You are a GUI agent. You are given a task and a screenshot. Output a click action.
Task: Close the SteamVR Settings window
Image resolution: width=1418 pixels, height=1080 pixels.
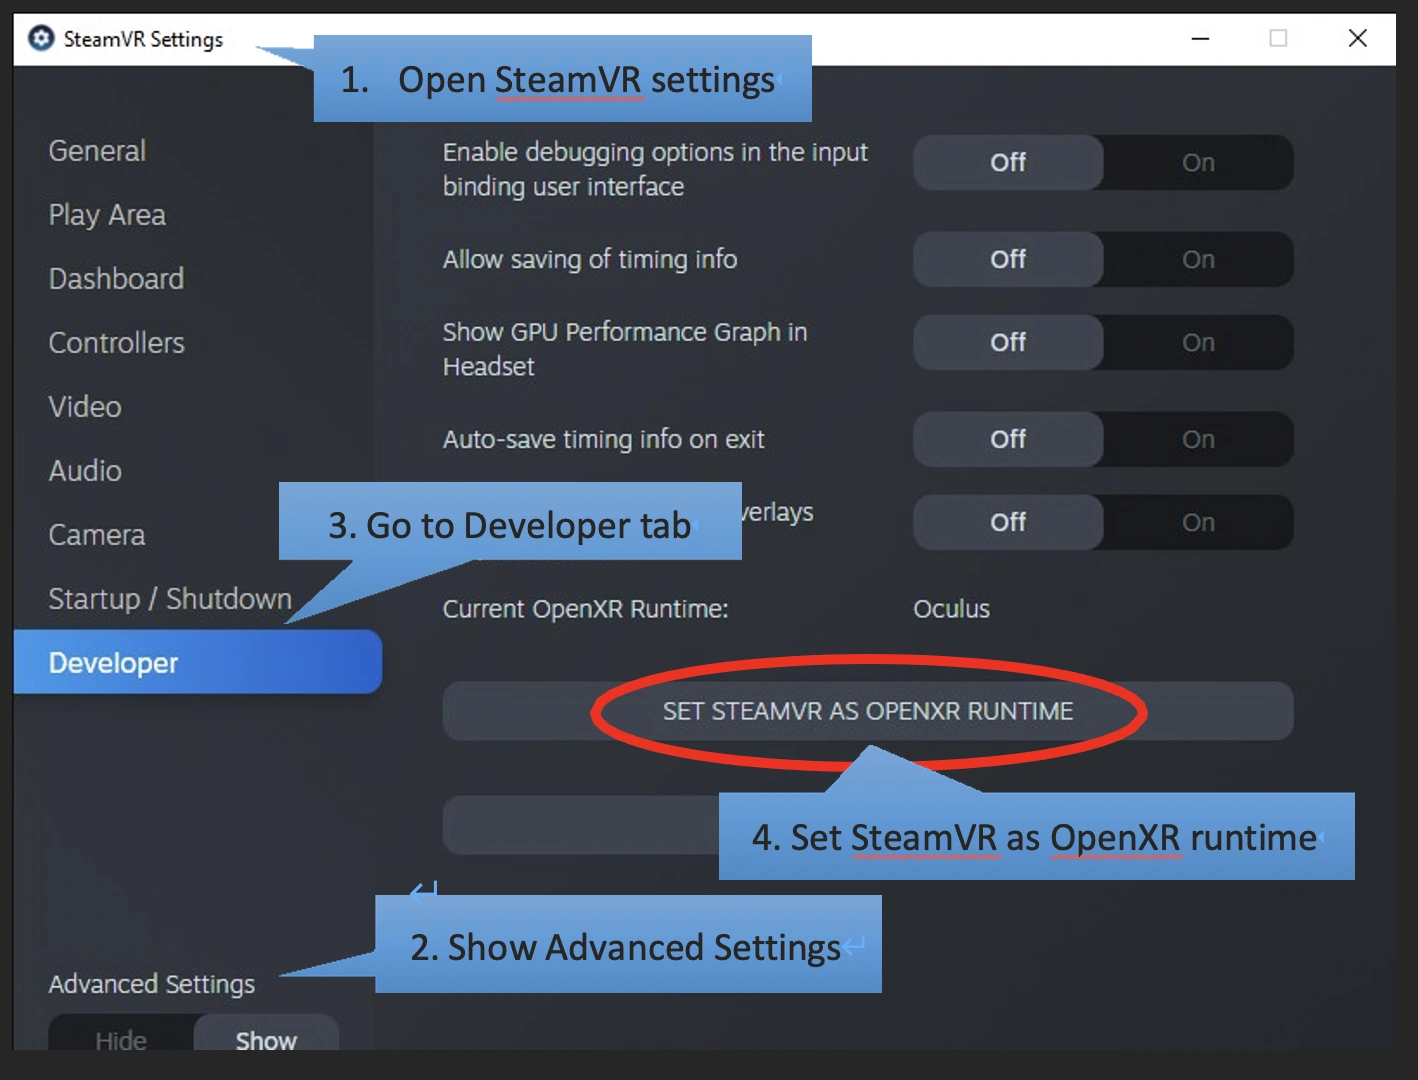click(1357, 38)
